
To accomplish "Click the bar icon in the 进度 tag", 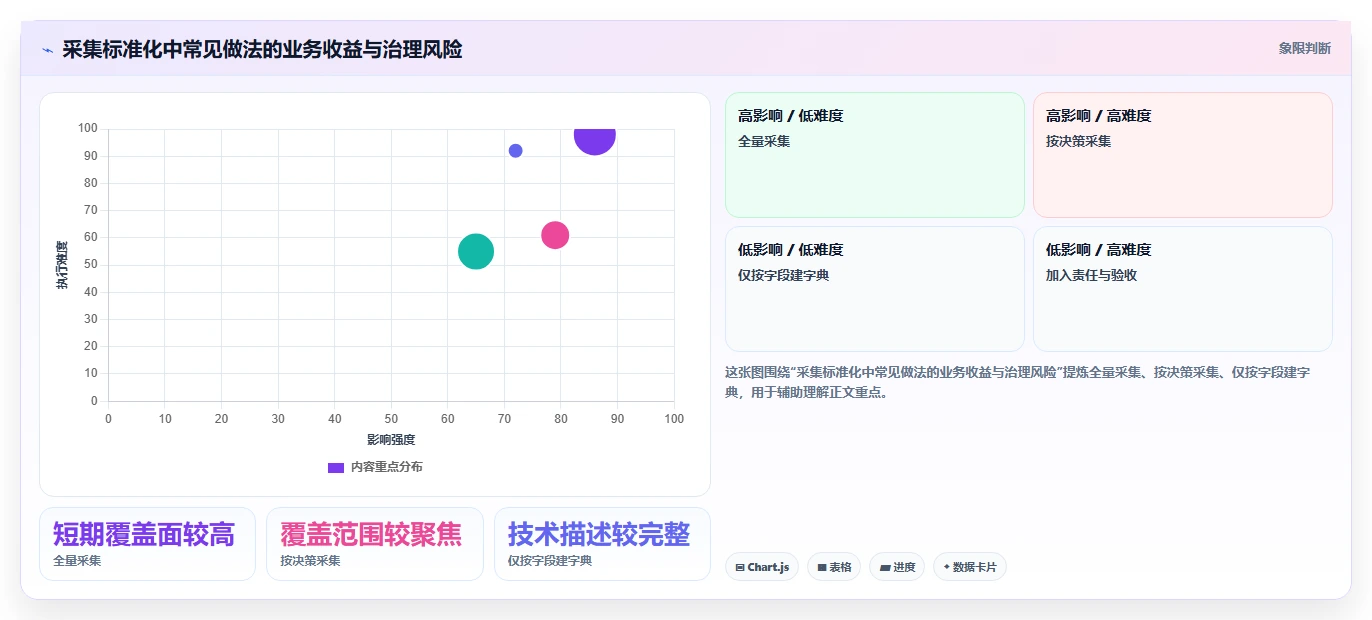I will coord(885,567).
